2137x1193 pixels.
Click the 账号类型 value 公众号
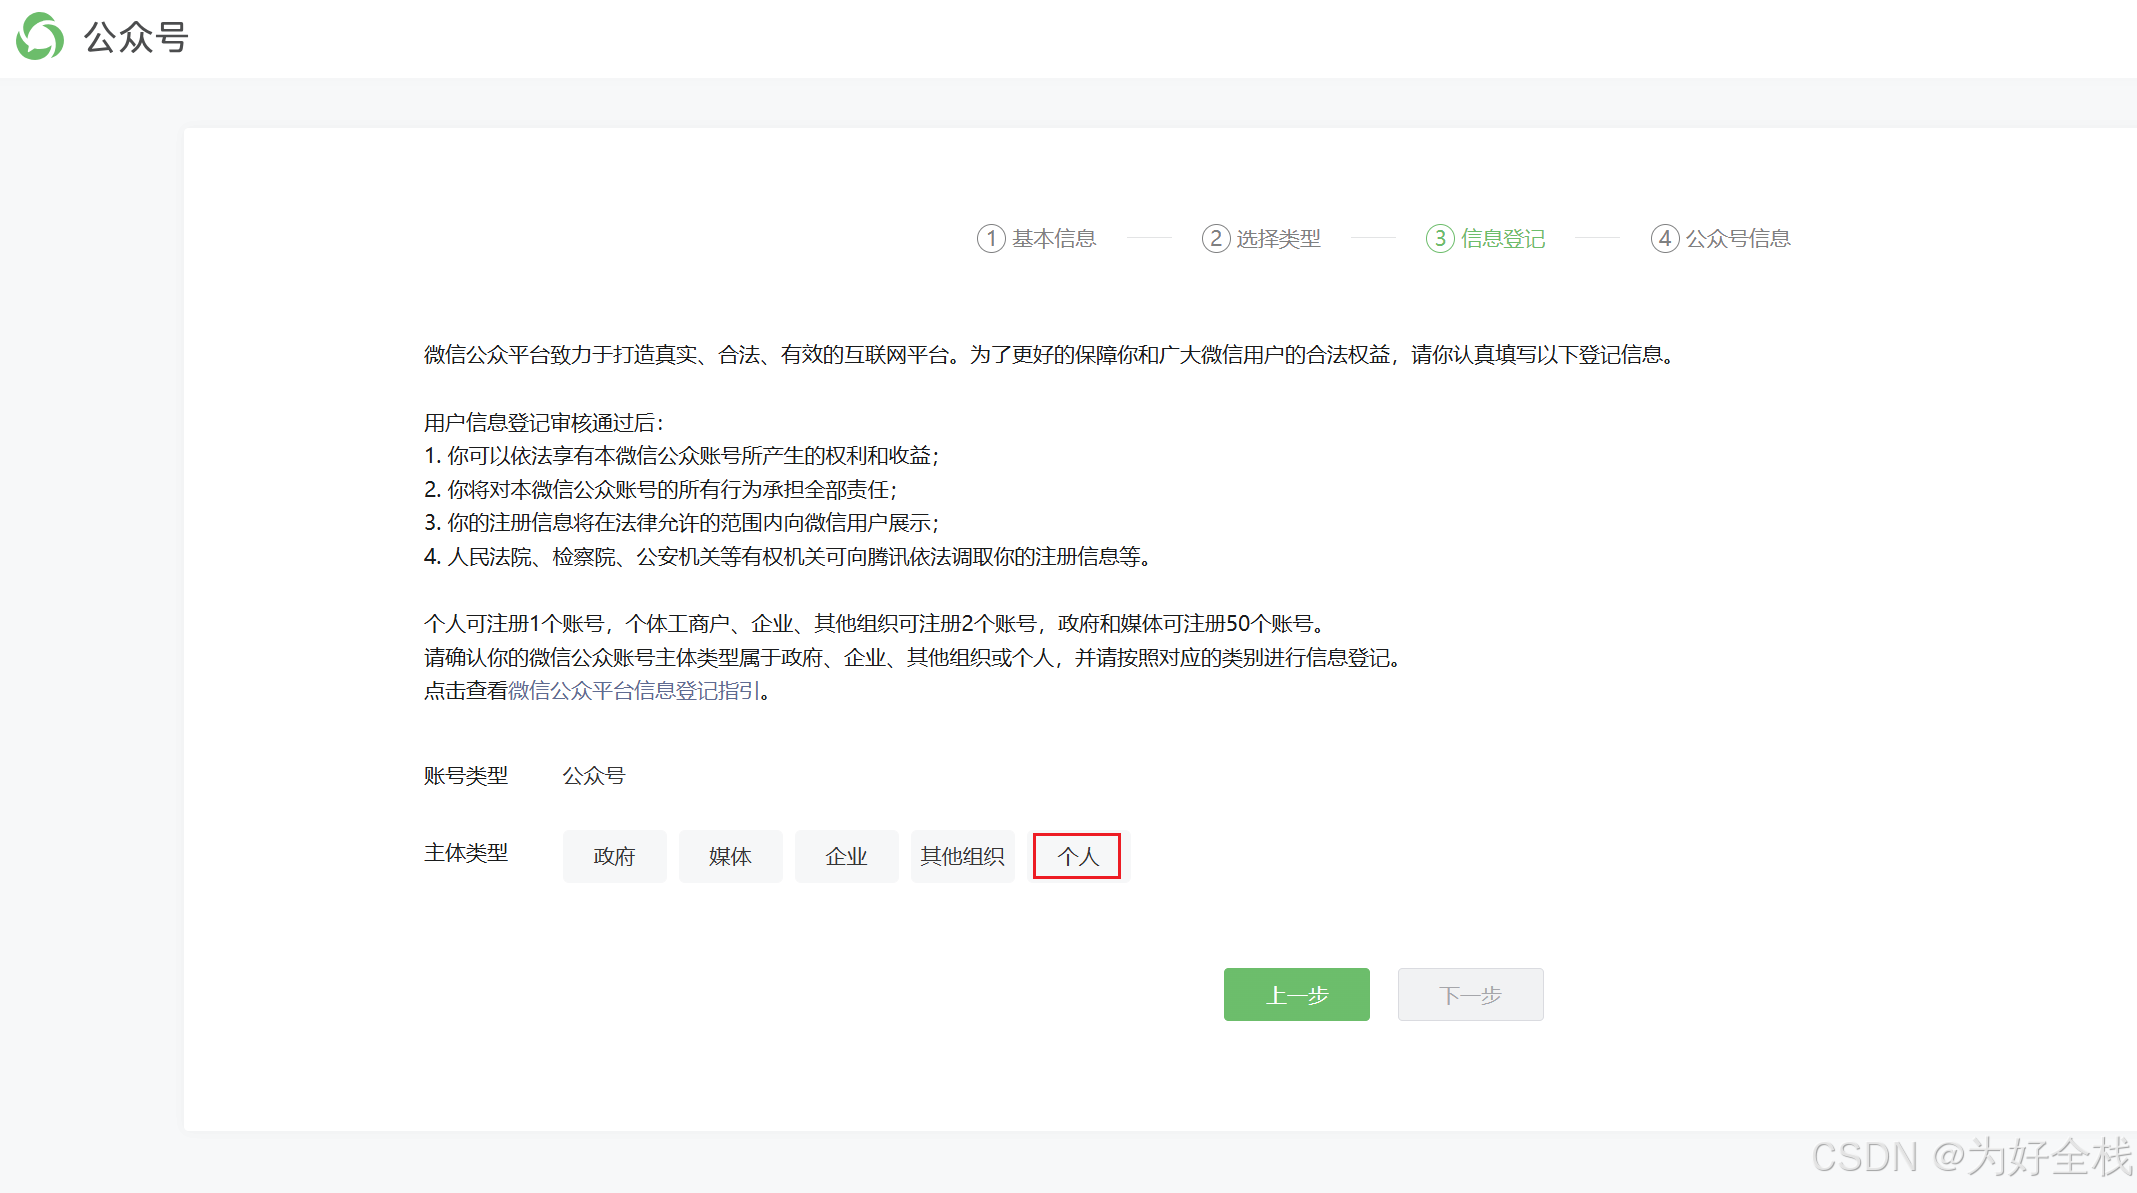(593, 776)
